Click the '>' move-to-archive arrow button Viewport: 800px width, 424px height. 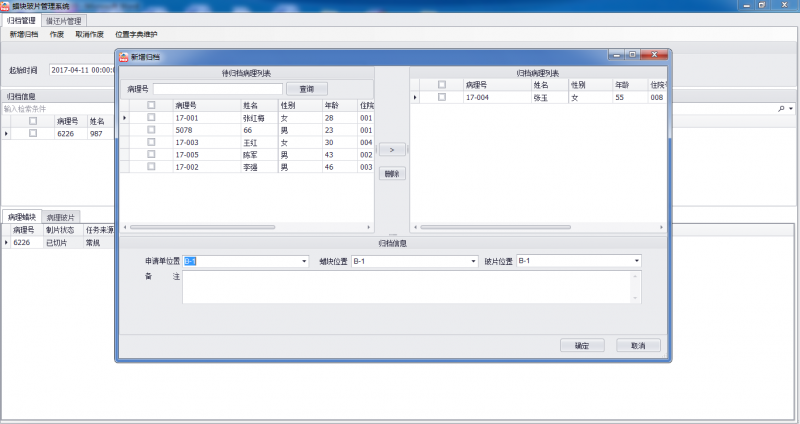click(x=392, y=149)
